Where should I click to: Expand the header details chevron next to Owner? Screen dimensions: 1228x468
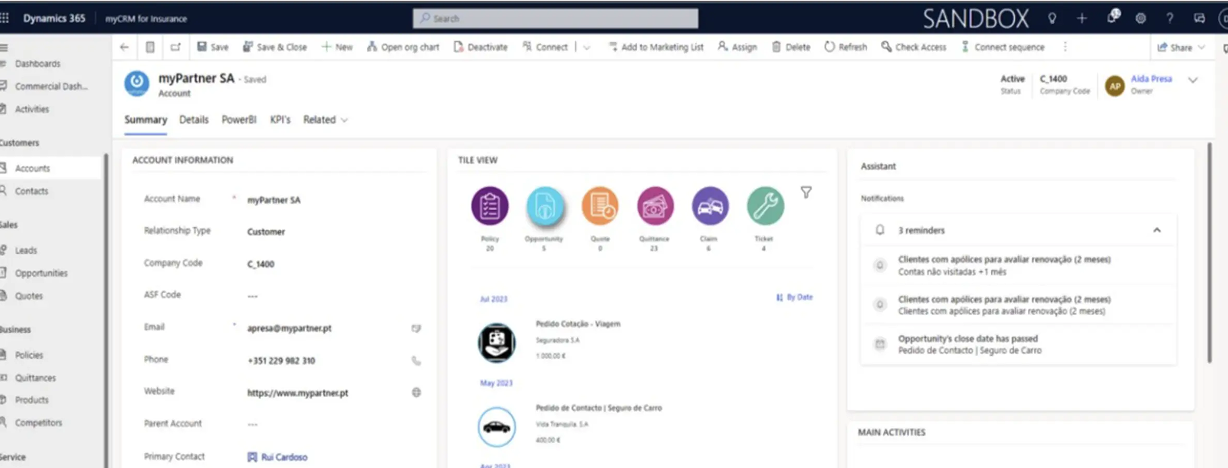coord(1193,80)
